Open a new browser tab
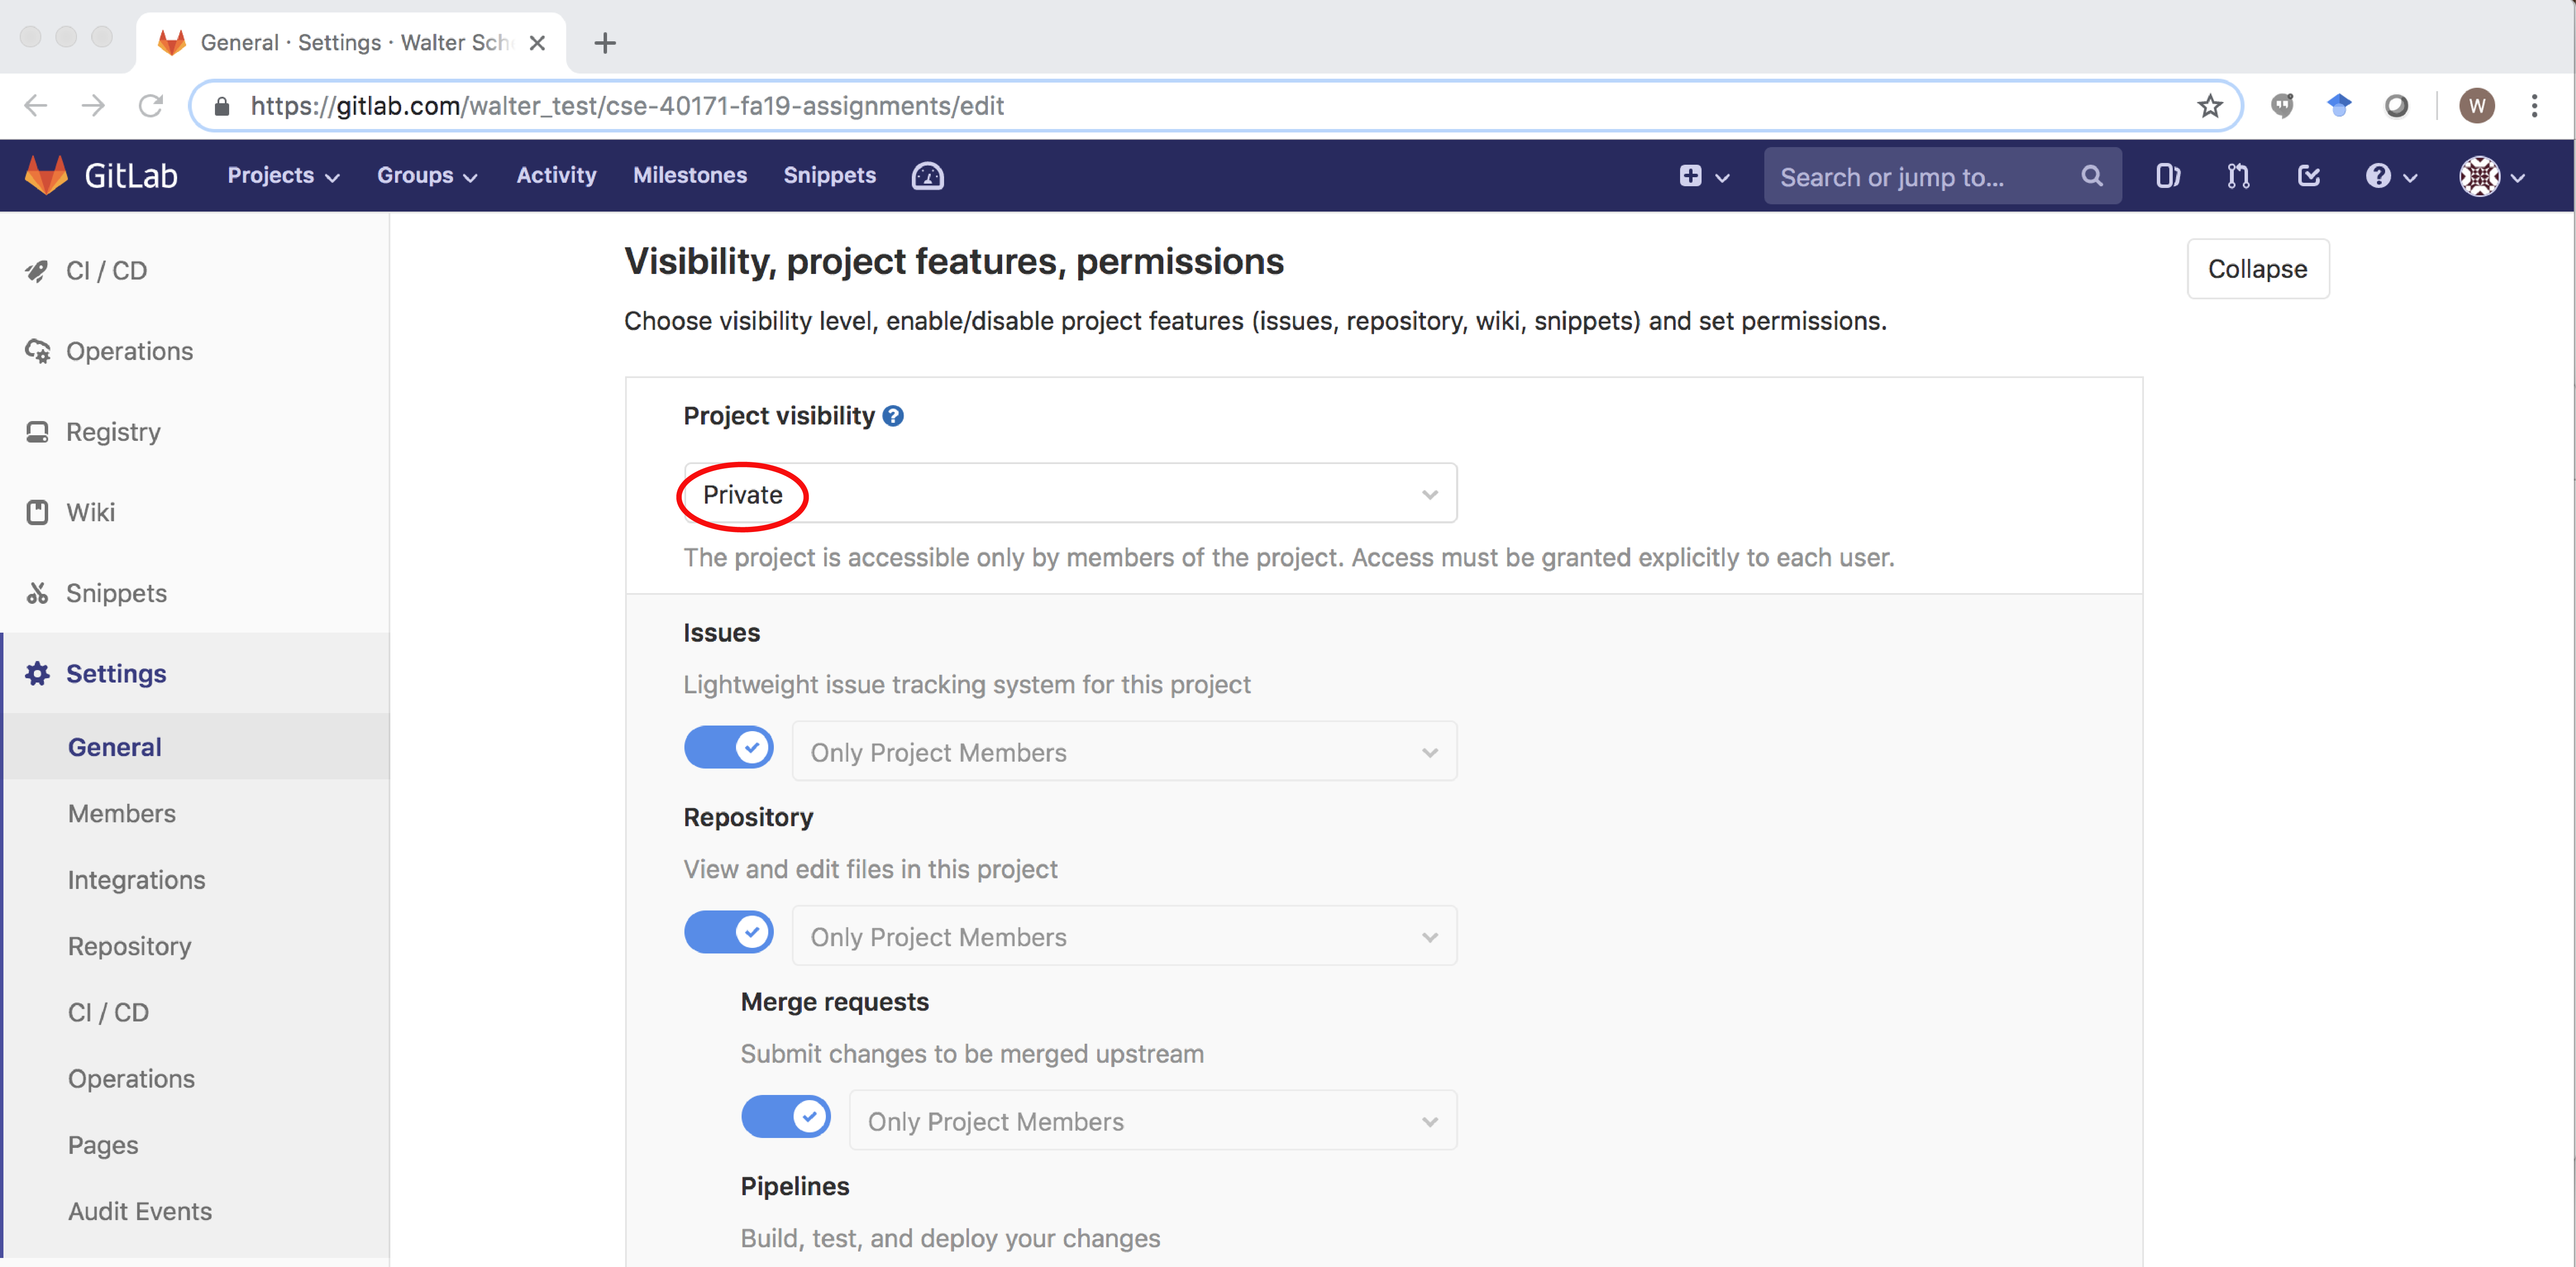This screenshot has height=1267, width=2576. pos(605,43)
